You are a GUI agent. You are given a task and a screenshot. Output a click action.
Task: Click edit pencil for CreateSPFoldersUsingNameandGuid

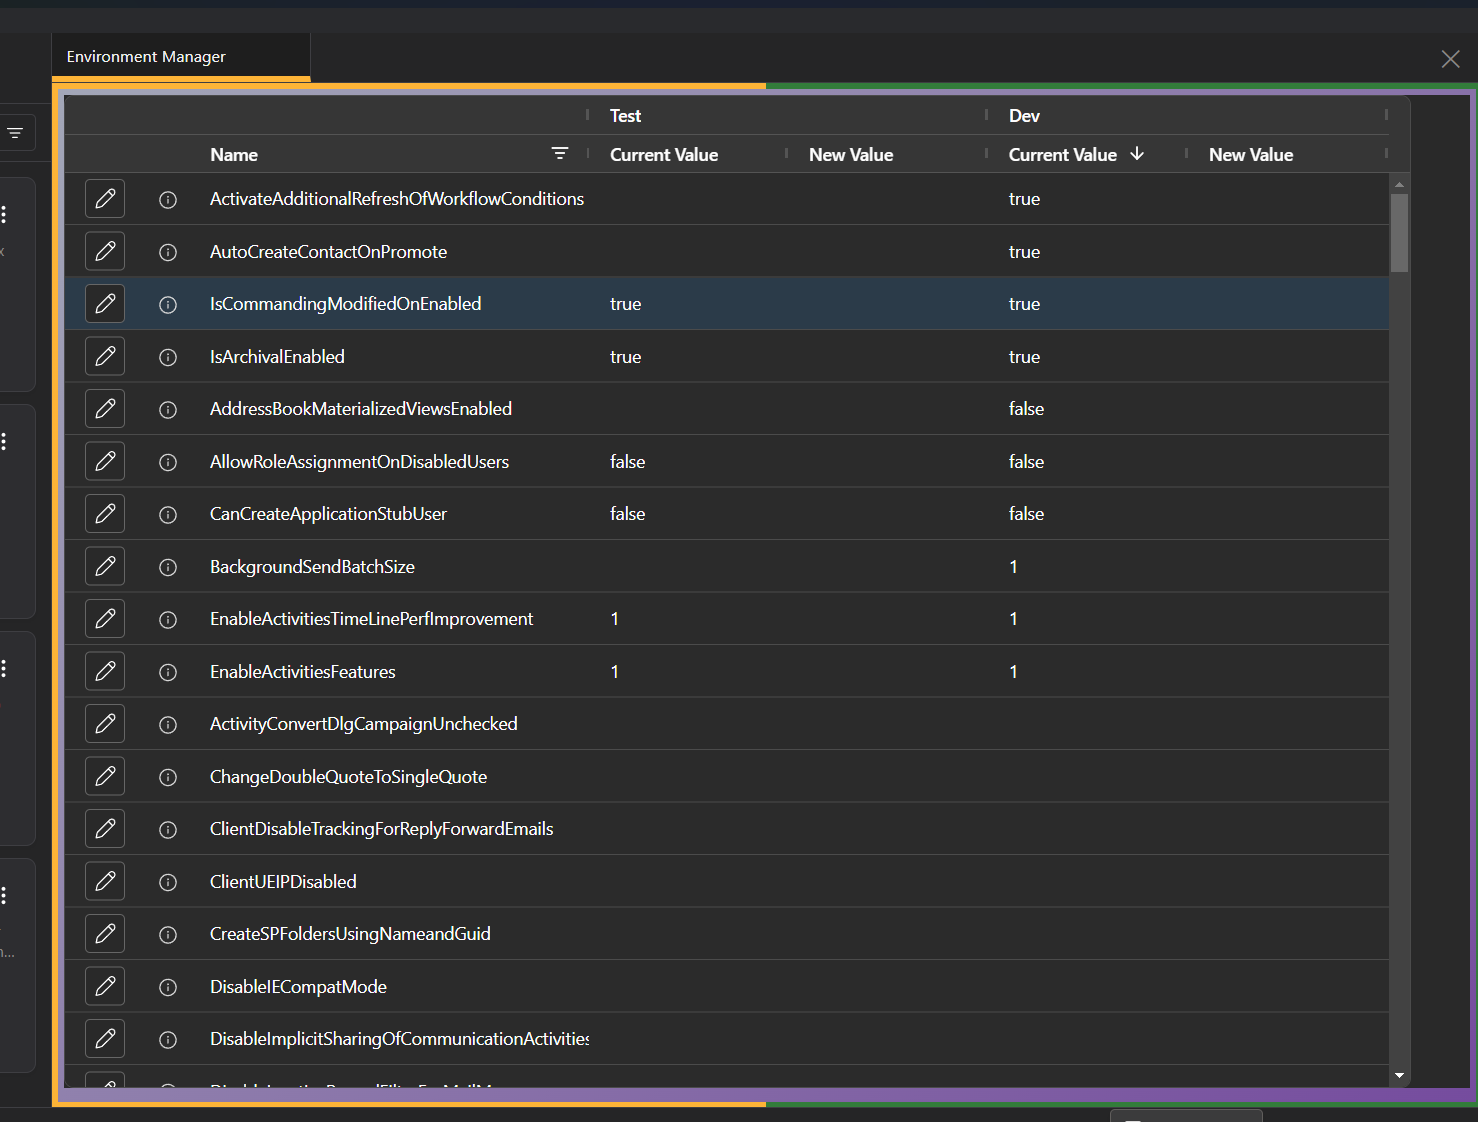105,933
